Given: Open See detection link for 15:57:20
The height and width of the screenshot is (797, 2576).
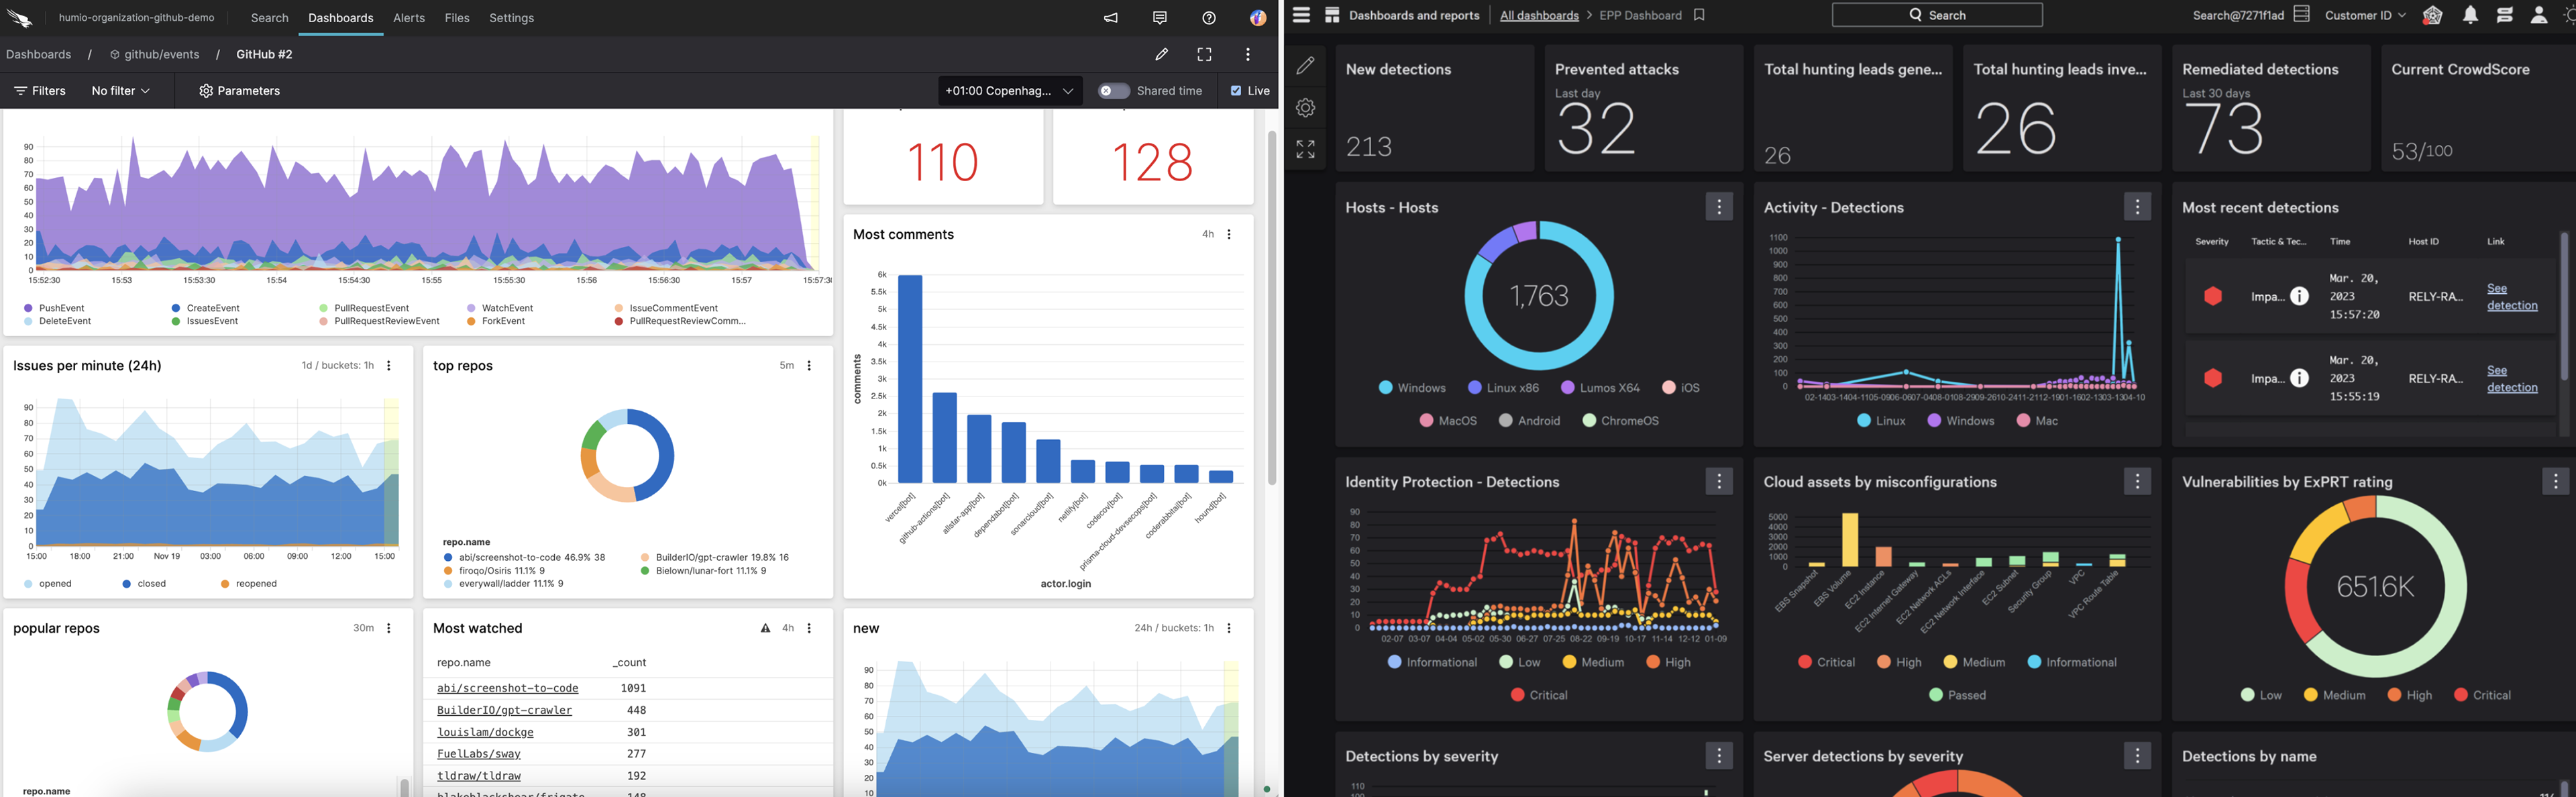Looking at the screenshot, I should point(2512,297).
